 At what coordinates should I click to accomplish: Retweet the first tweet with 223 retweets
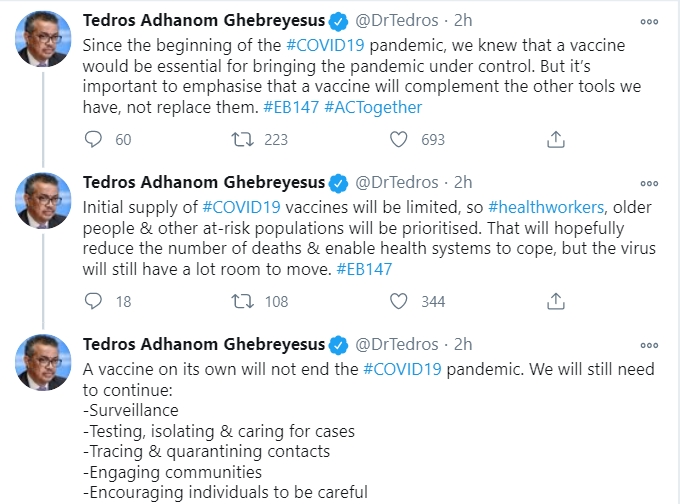click(241, 140)
